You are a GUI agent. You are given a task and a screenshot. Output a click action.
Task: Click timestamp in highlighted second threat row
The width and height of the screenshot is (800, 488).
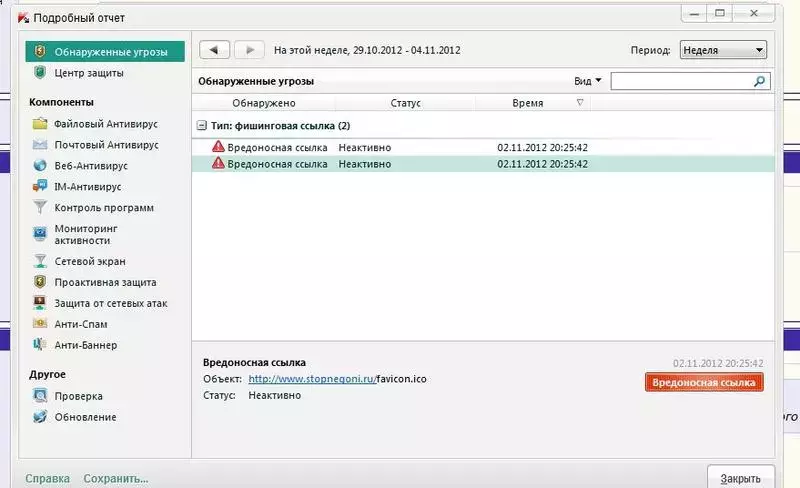[x=542, y=164]
